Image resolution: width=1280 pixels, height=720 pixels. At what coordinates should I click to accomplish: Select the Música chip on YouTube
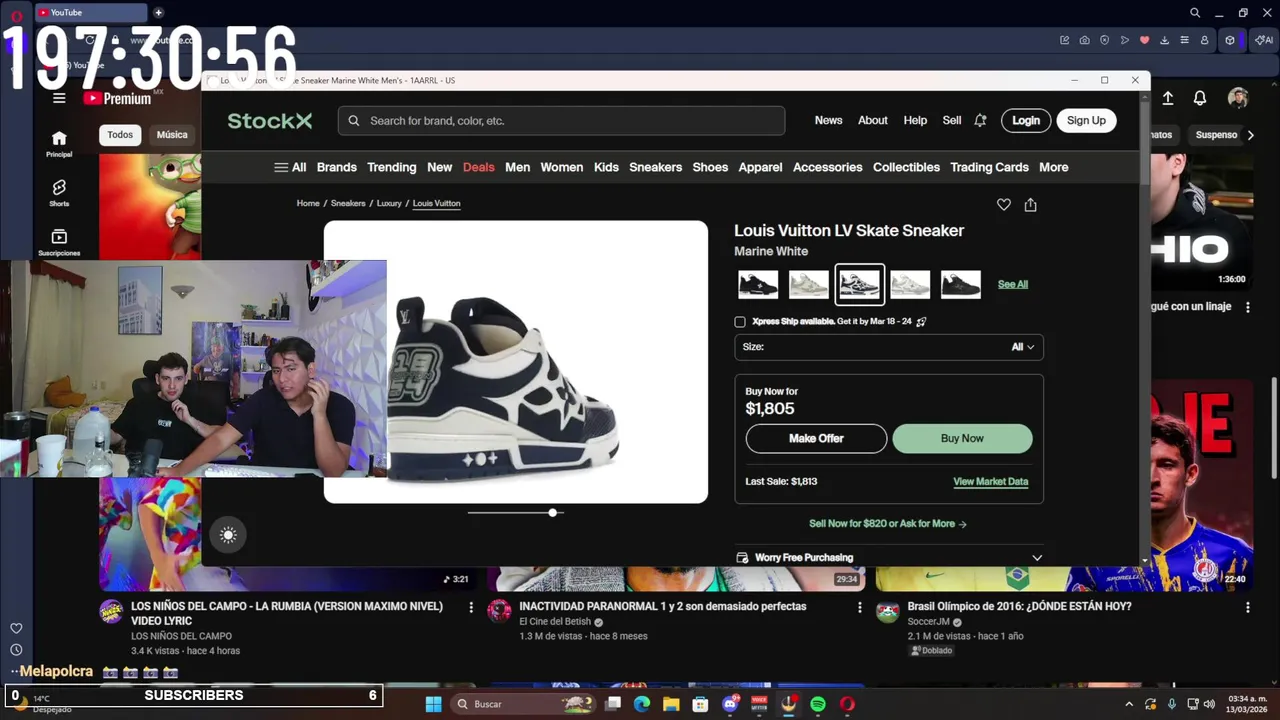[x=172, y=135]
